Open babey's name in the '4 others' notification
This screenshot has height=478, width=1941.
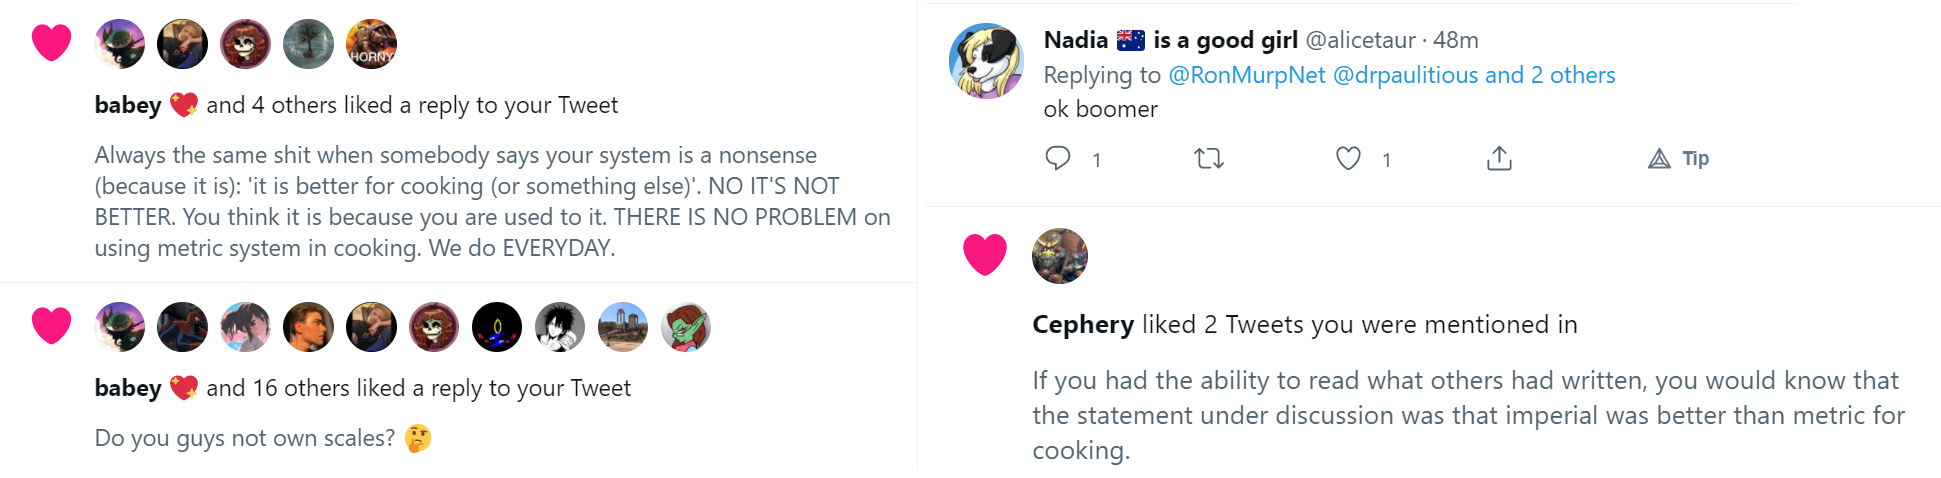point(128,105)
